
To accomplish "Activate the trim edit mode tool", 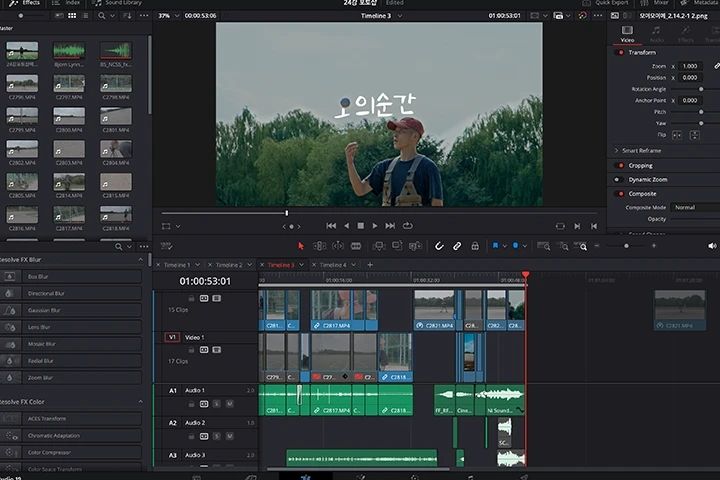I will click(320, 246).
